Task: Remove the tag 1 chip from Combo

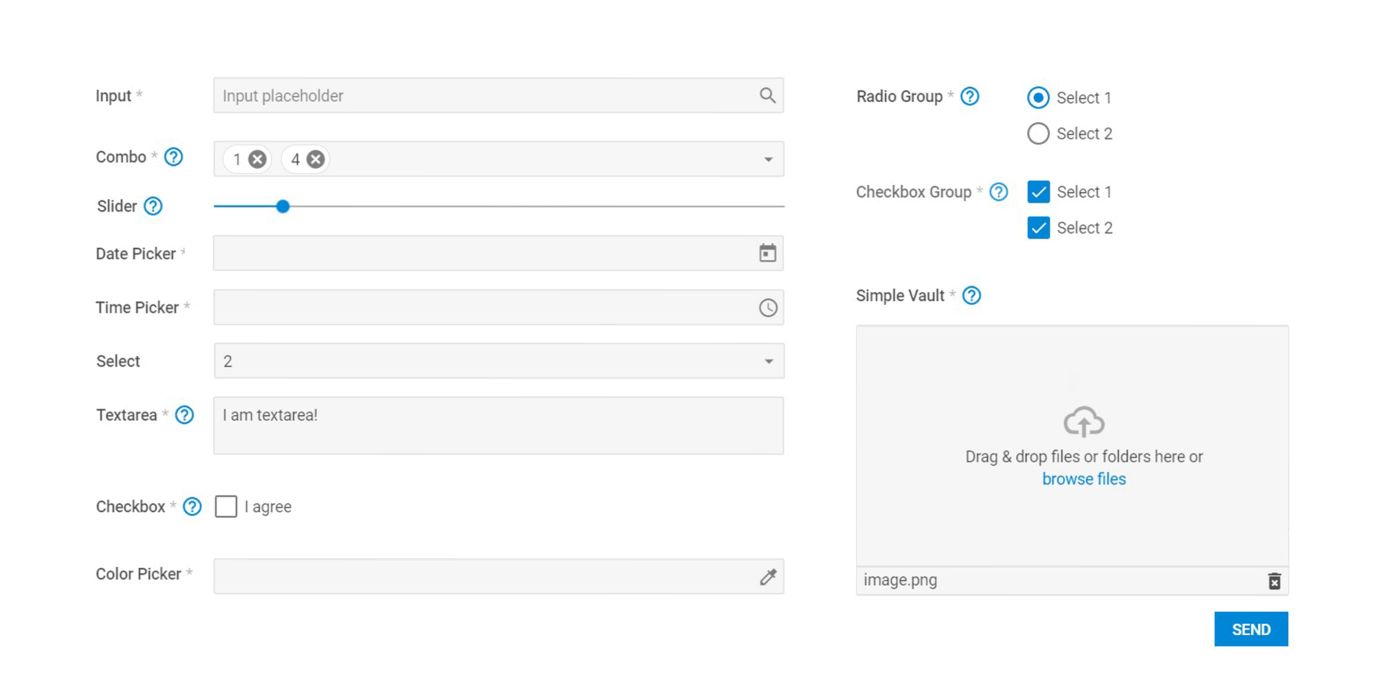Action: coord(257,159)
